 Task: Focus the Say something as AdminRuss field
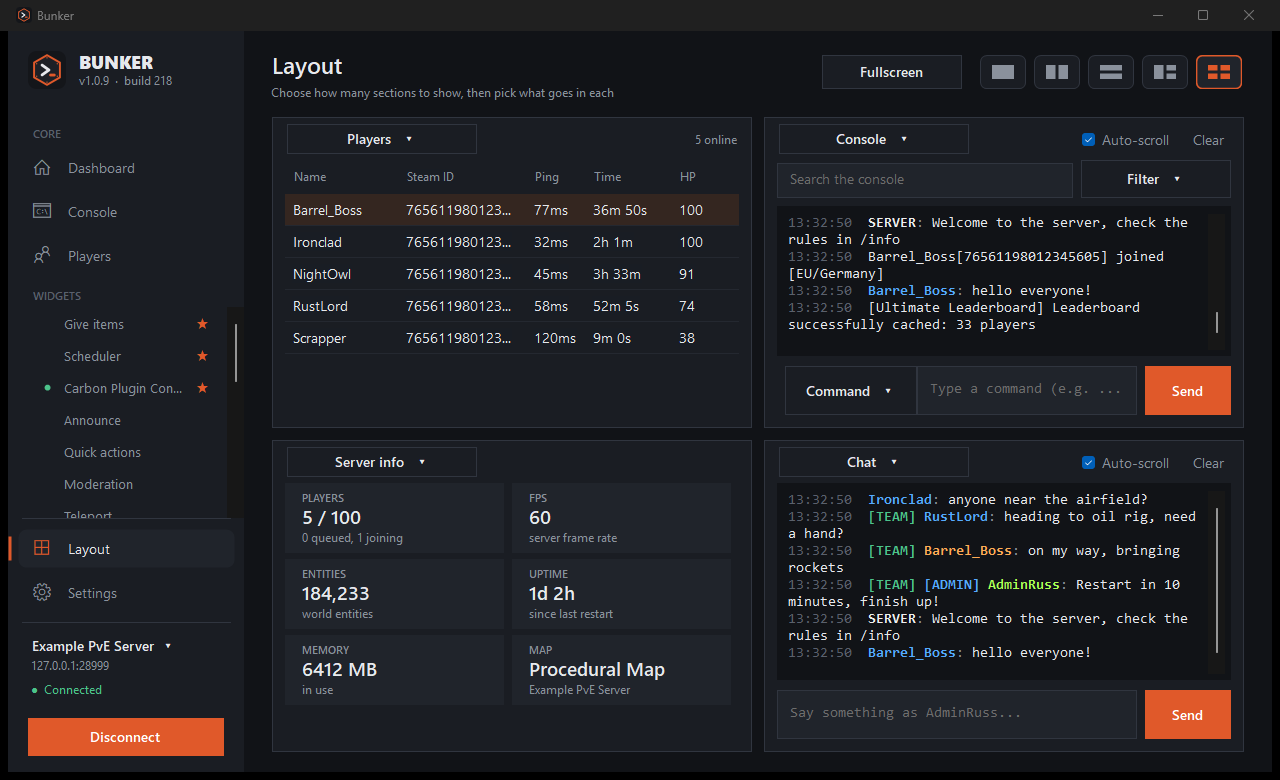[x=957, y=715]
